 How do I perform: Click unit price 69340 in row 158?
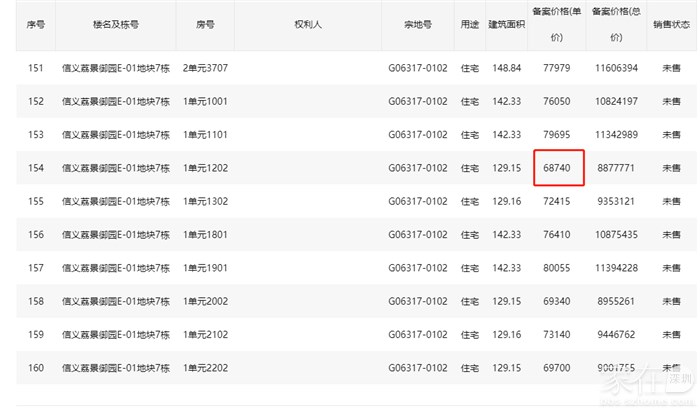pos(557,300)
